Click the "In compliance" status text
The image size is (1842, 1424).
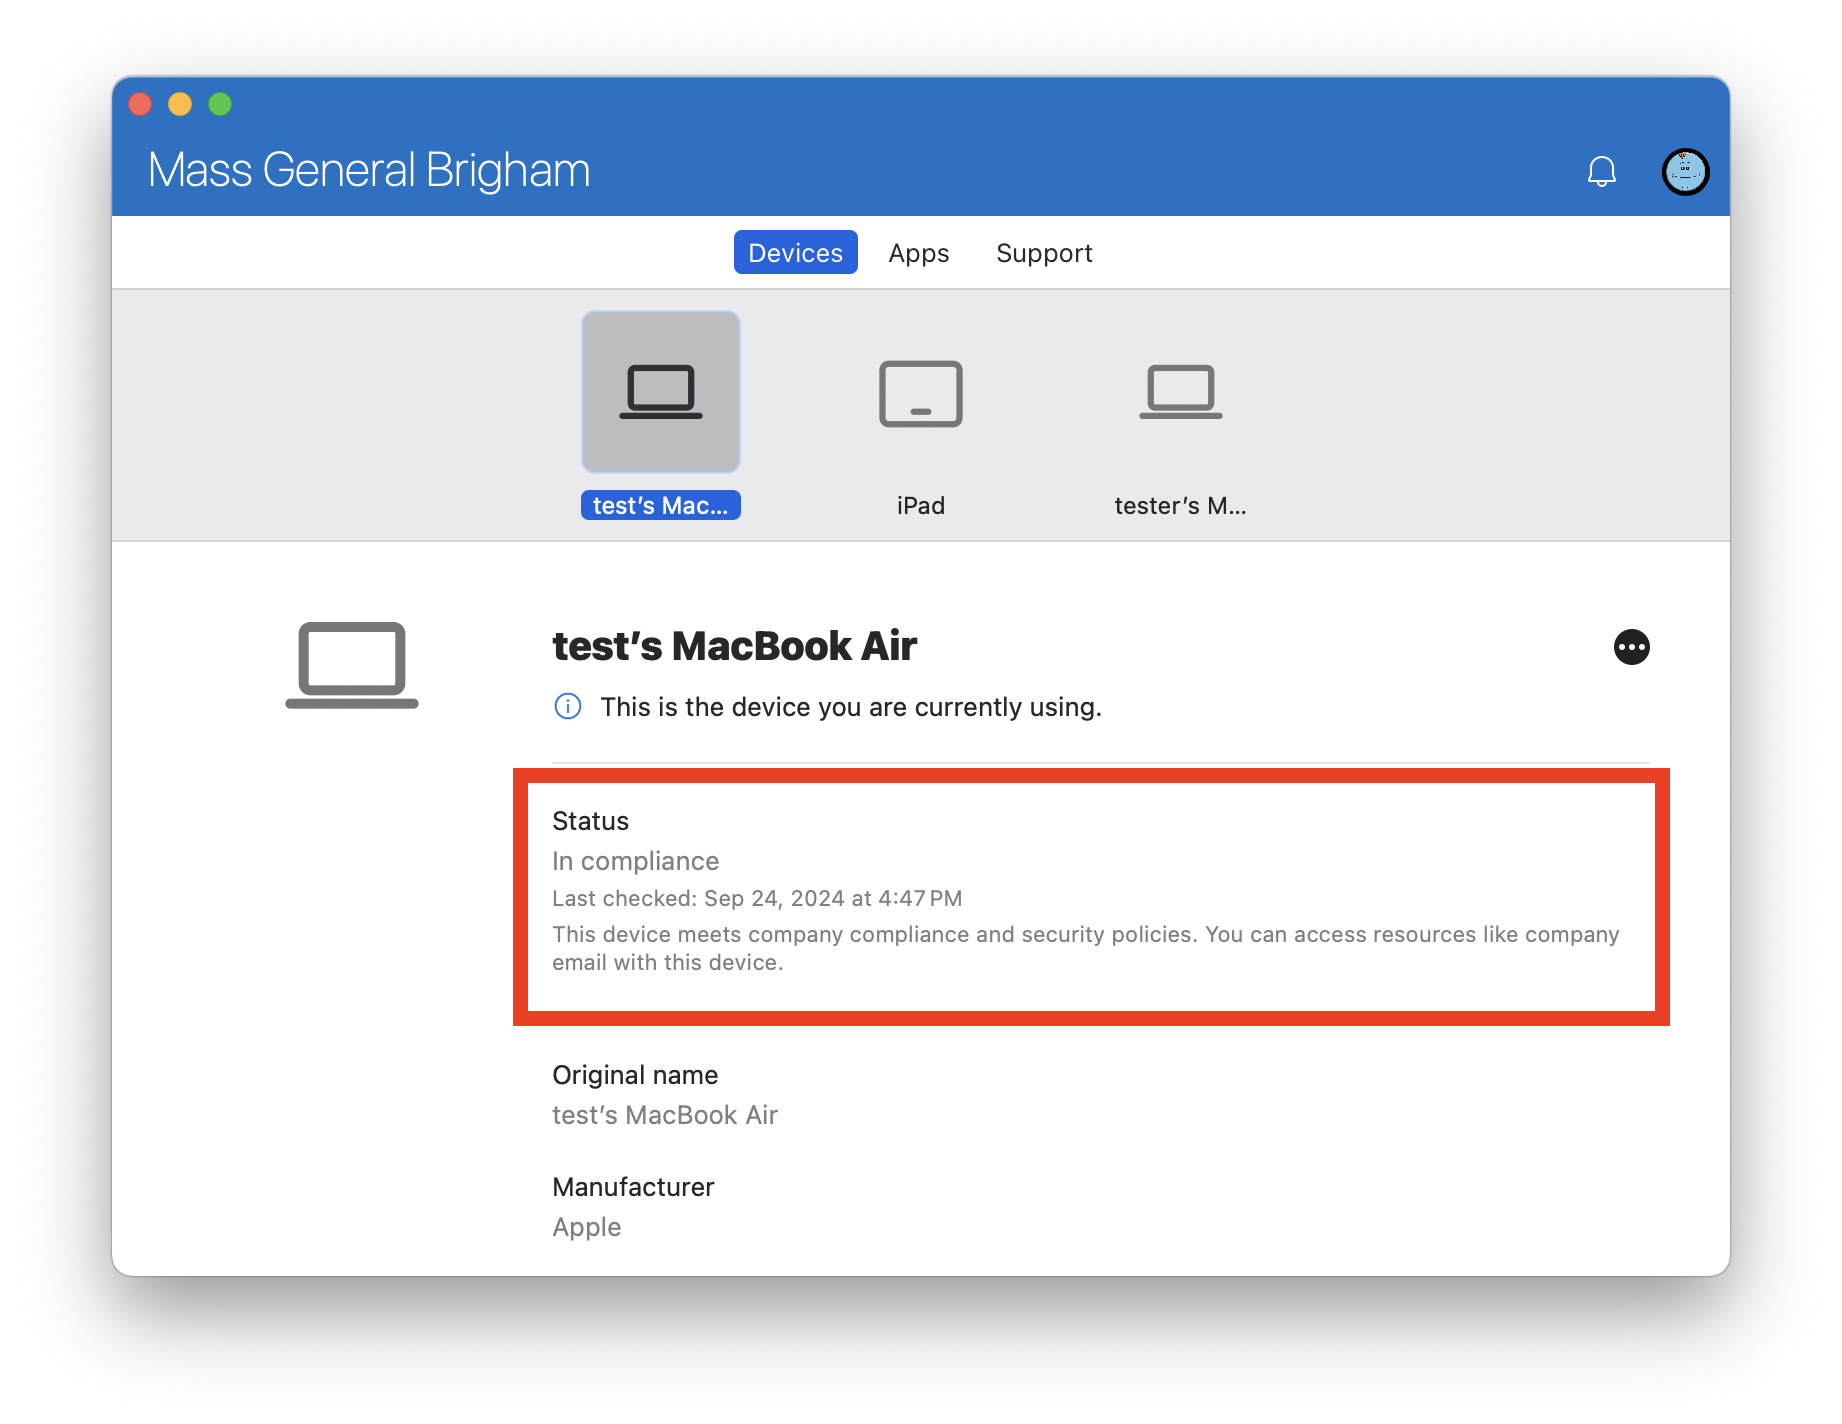click(635, 861)
